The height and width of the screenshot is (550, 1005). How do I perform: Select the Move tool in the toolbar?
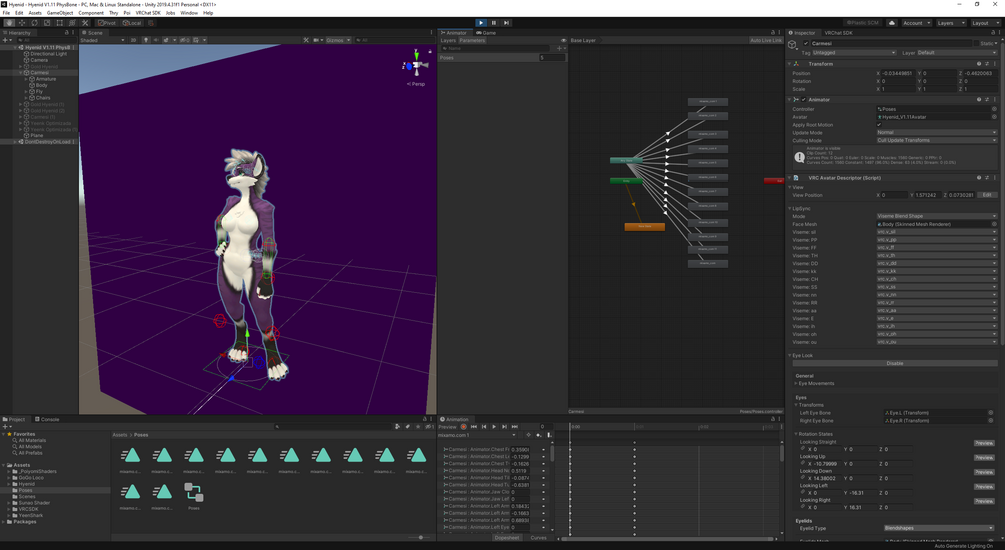[22, 22]
